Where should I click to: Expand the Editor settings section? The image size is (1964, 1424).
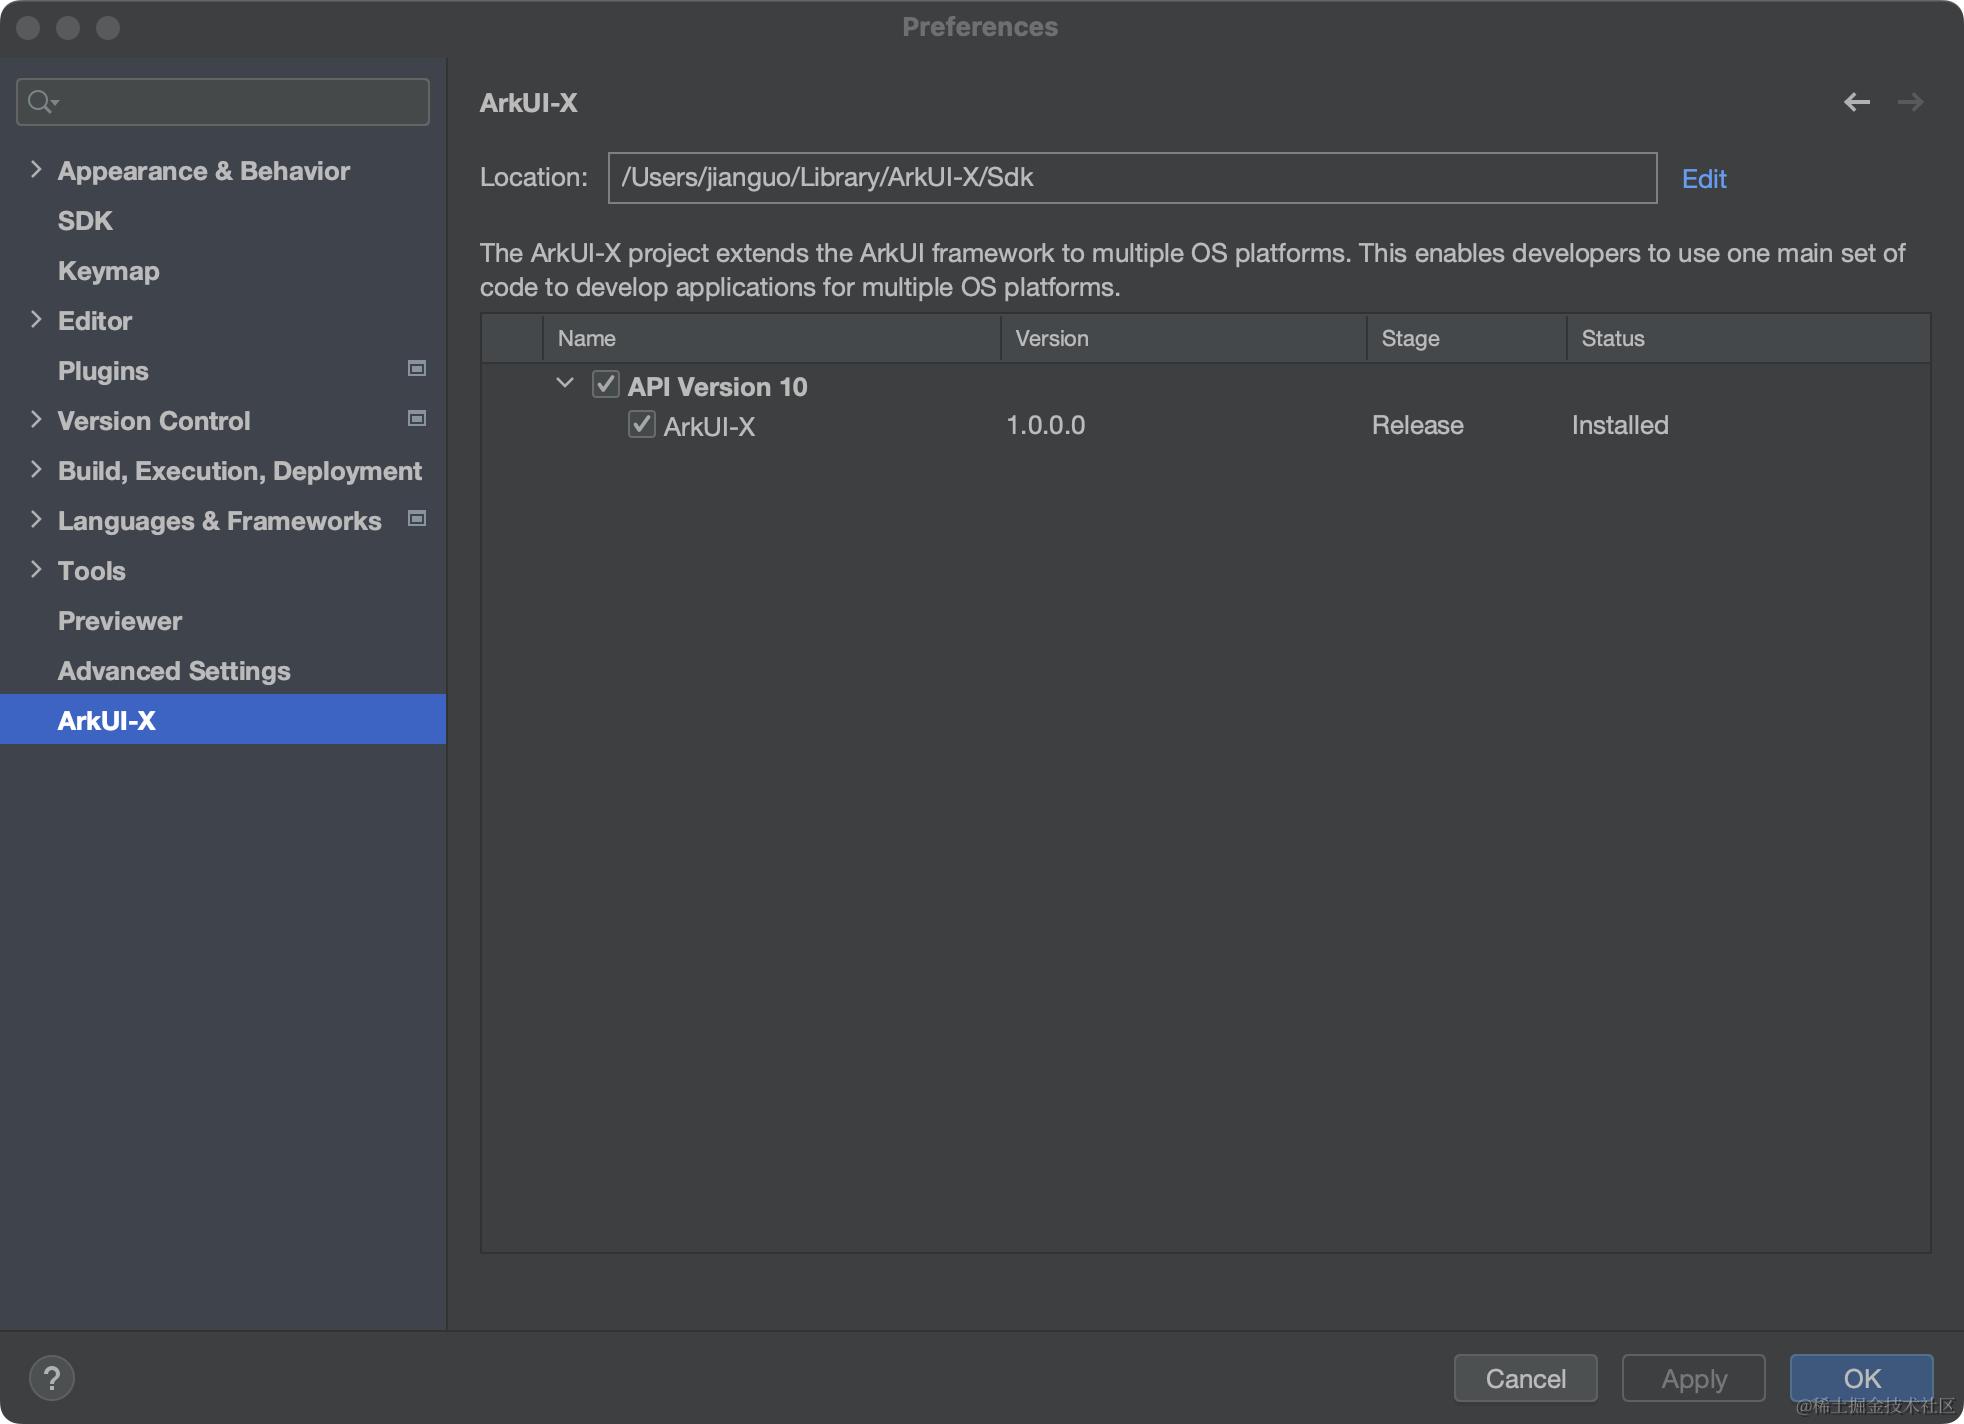click(x=36, y=320)
